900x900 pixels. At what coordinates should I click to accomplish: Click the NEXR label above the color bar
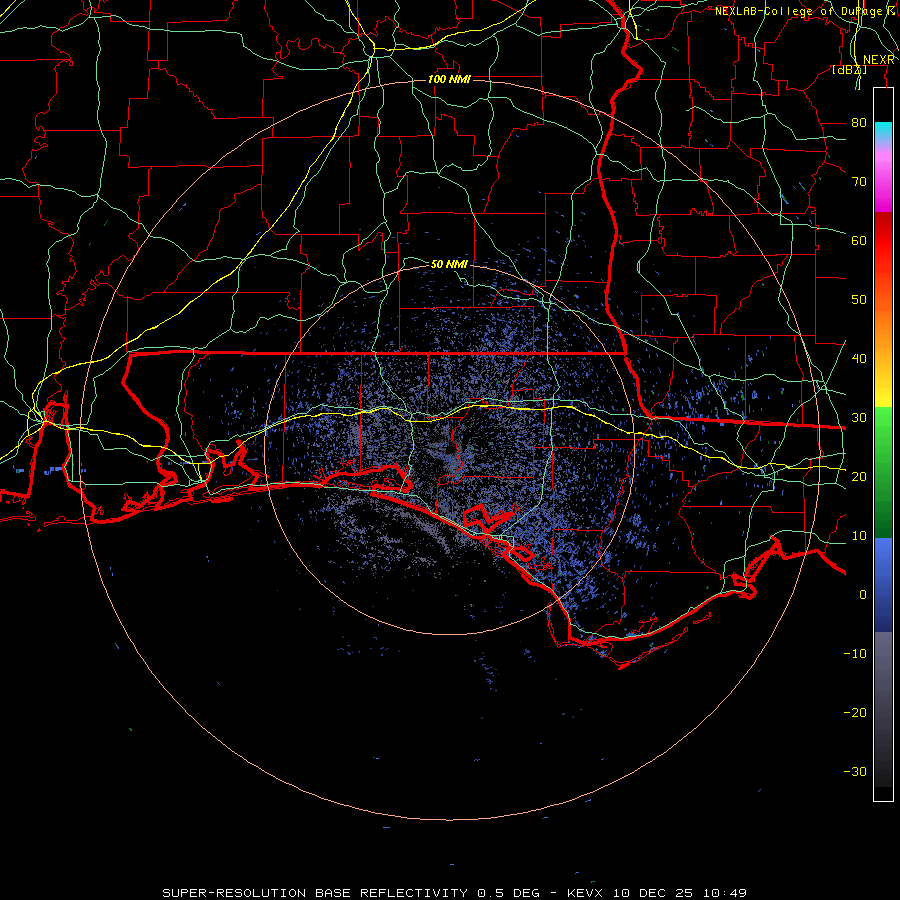878,60
